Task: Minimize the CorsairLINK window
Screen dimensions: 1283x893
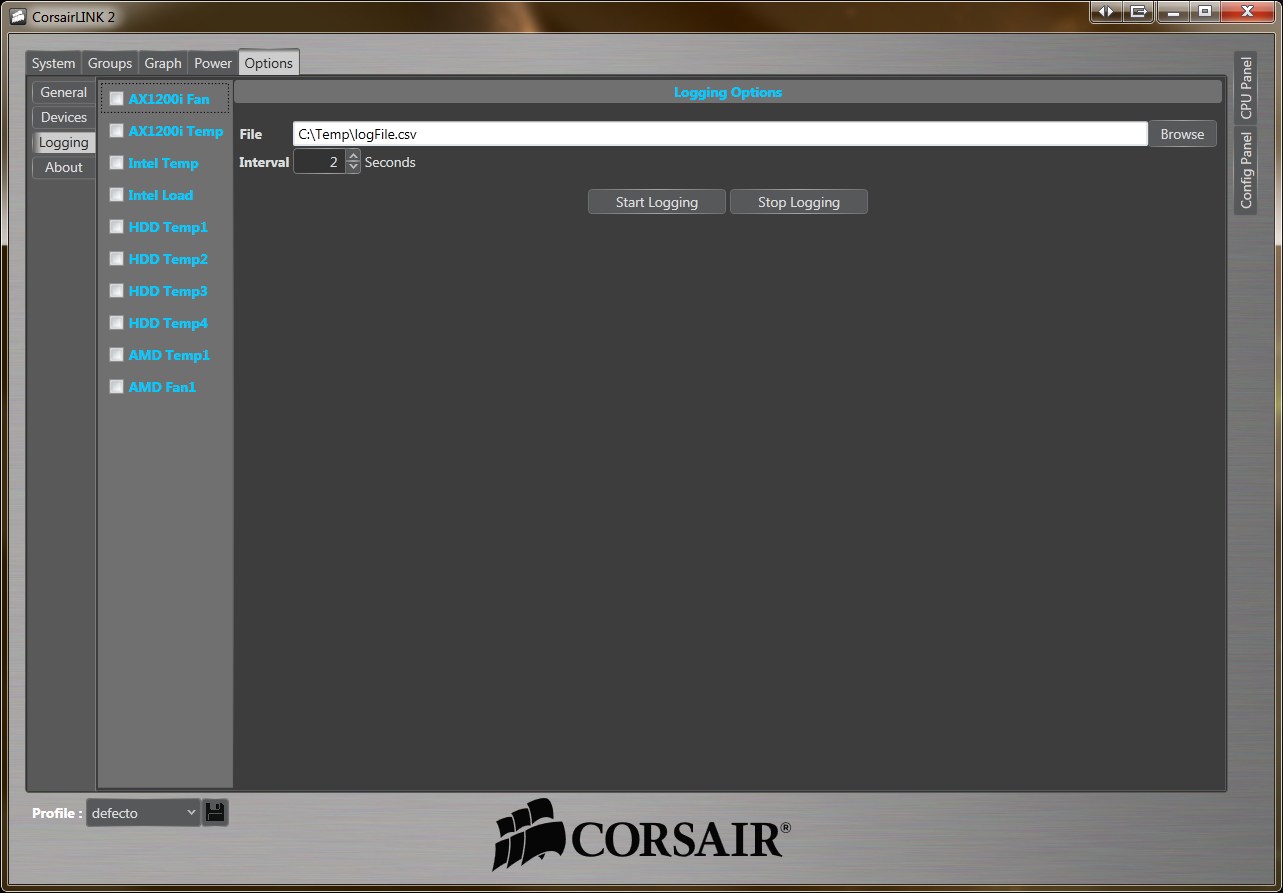Action: [1172, 12]
